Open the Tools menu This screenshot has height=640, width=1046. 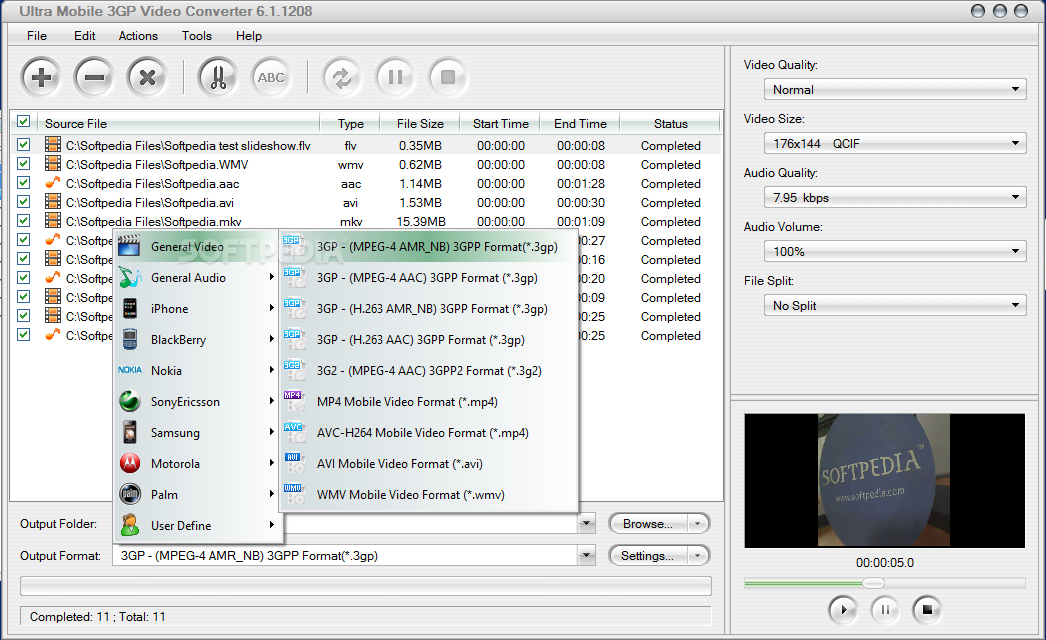(197, 36)
